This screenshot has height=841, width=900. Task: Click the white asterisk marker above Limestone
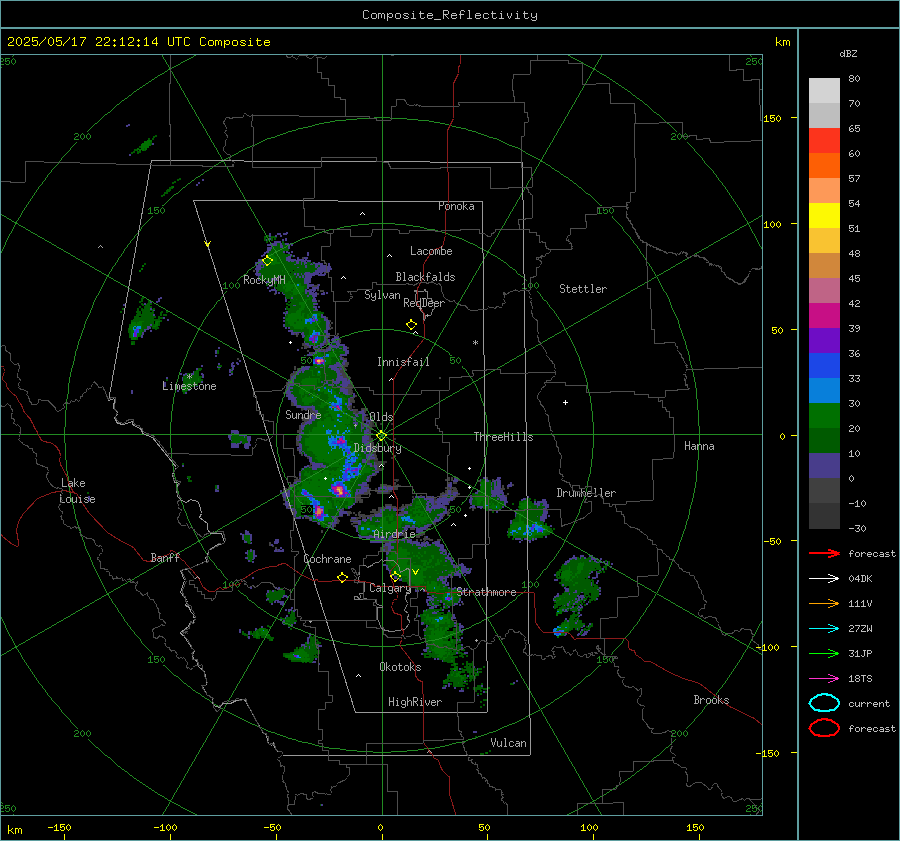(189, 377)
